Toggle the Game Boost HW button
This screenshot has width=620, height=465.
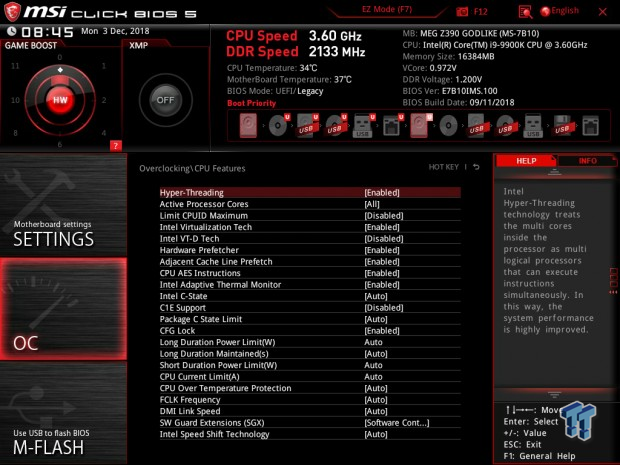tap(60, 100)
